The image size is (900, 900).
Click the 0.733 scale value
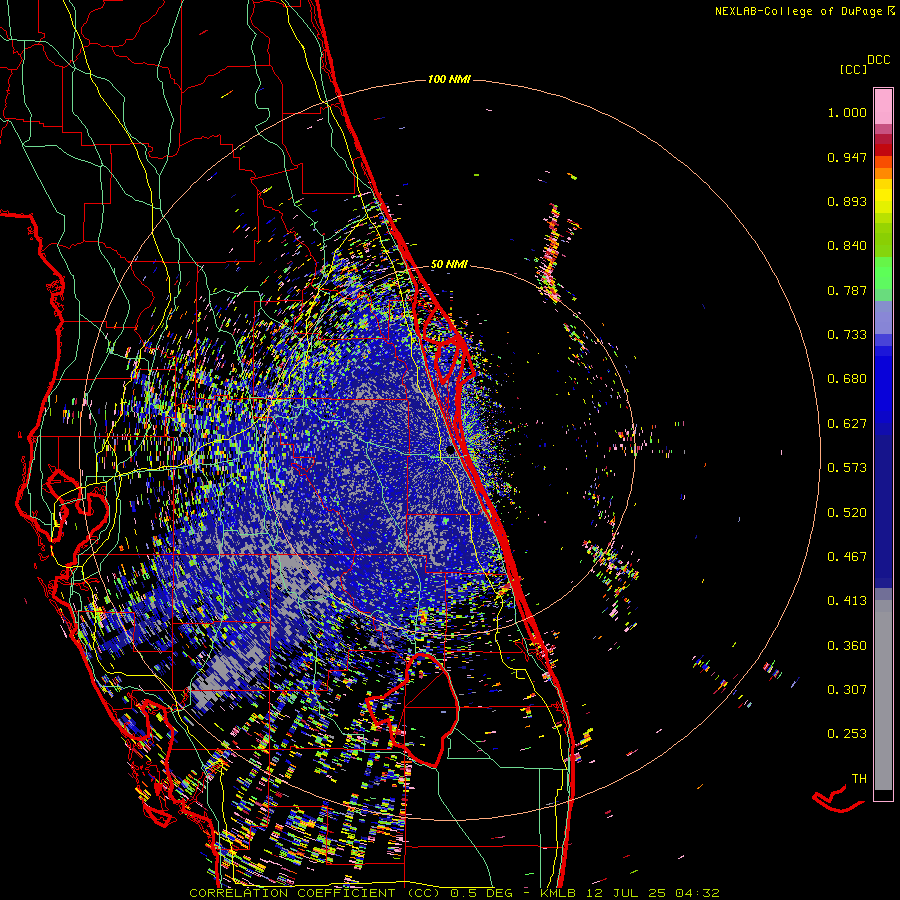click(x=847, y=335)
